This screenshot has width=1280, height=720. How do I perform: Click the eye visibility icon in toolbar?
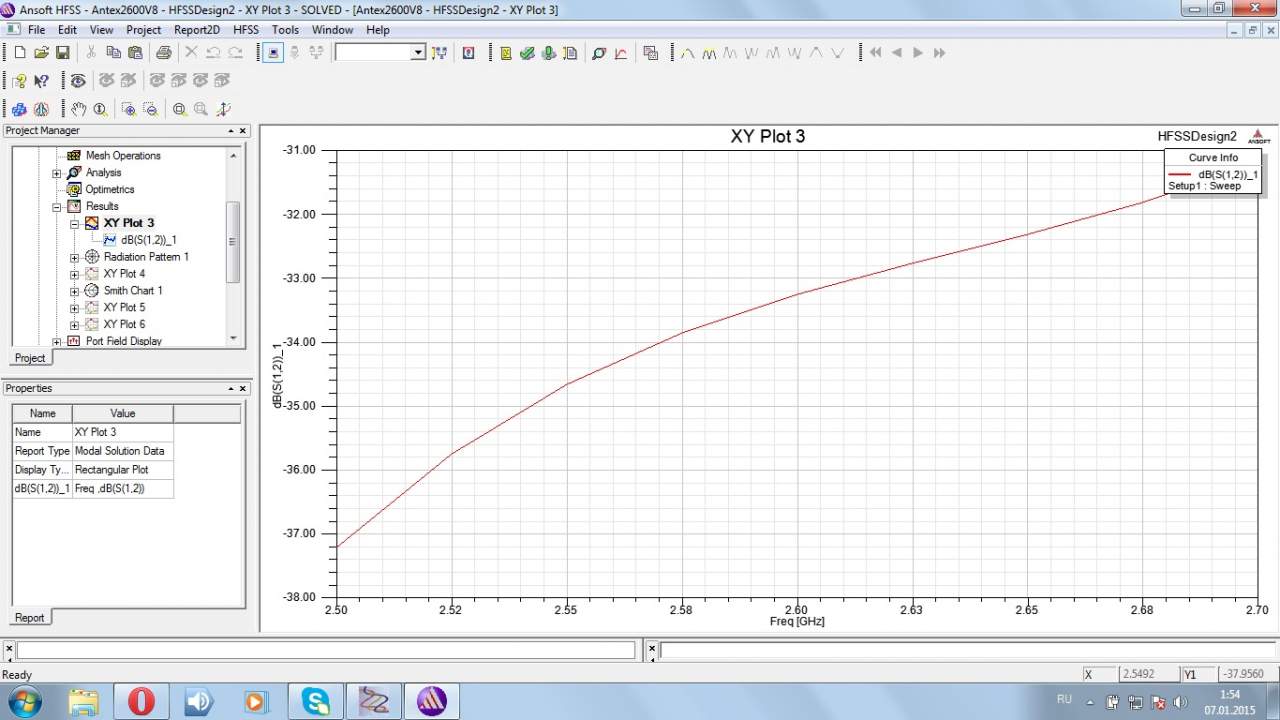[x=77, y=81]
